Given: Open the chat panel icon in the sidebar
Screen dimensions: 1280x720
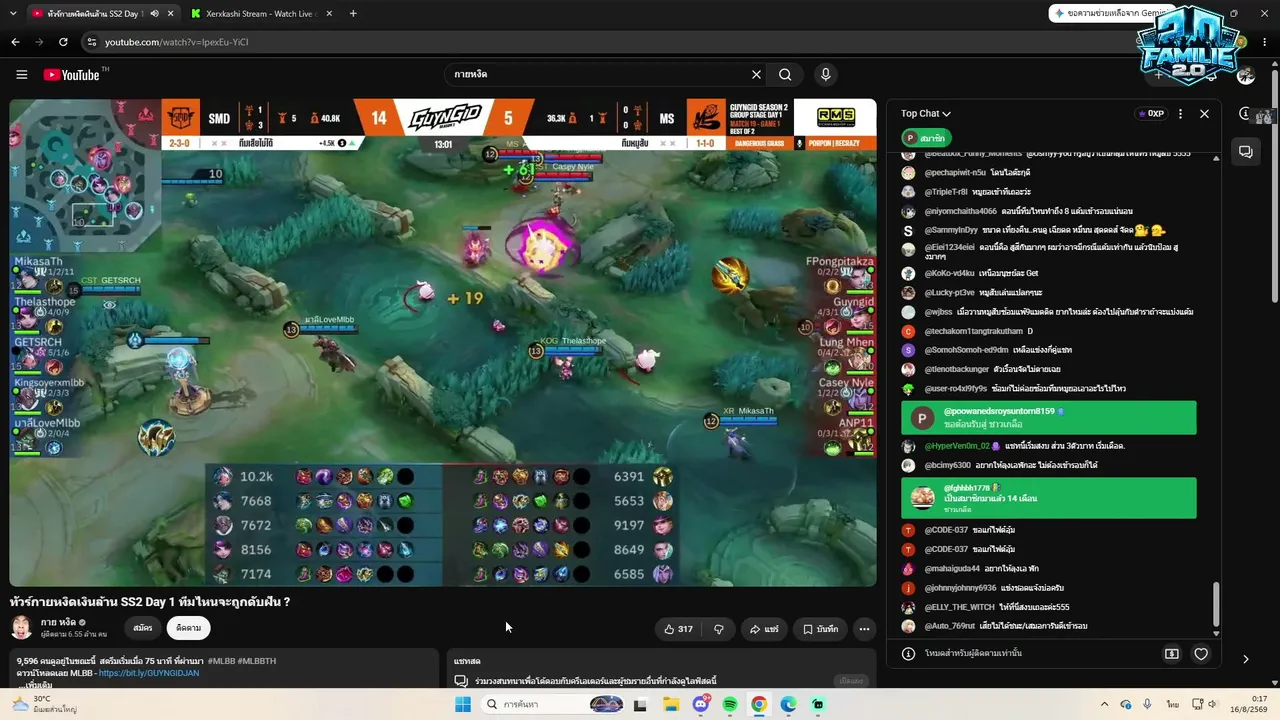Looking at the screenshot, I should pos(1245,152).
